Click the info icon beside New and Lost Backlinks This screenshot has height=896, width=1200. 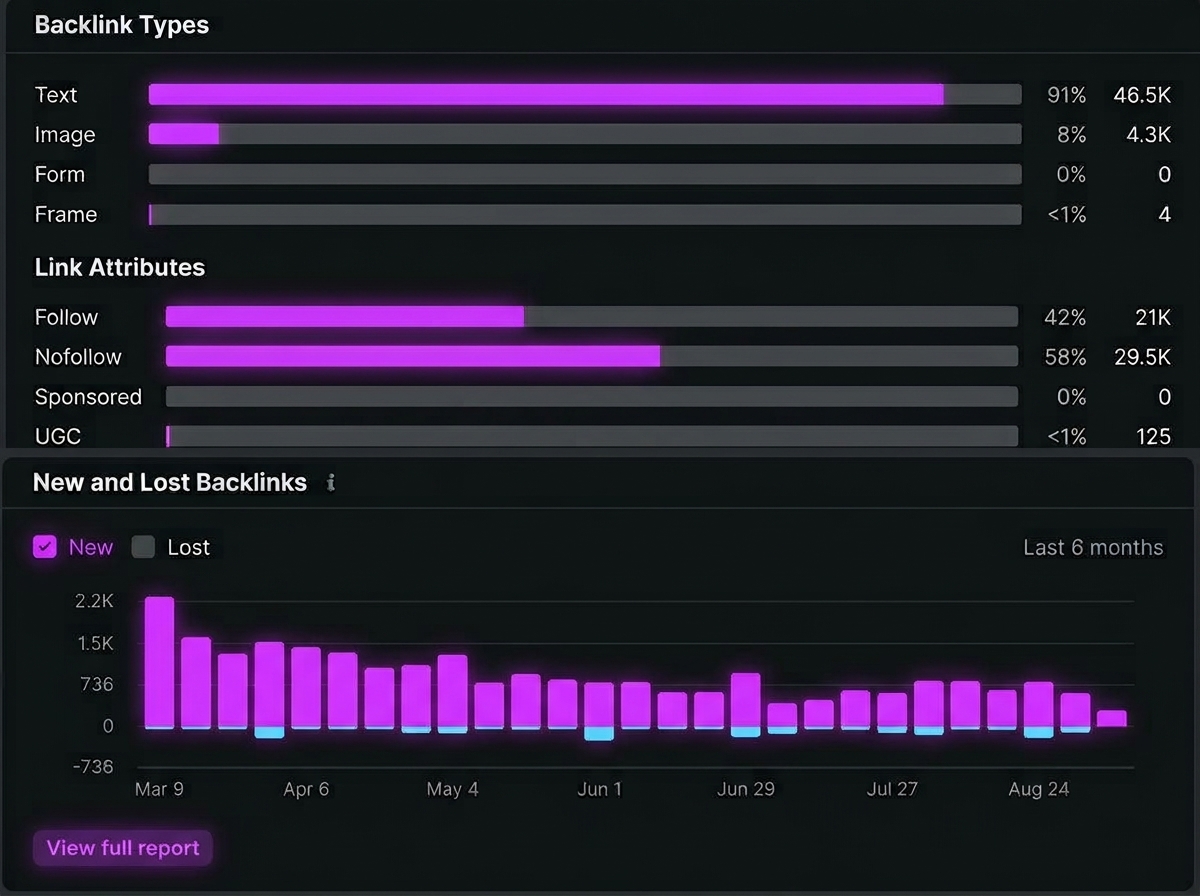(x=331, y=483)
